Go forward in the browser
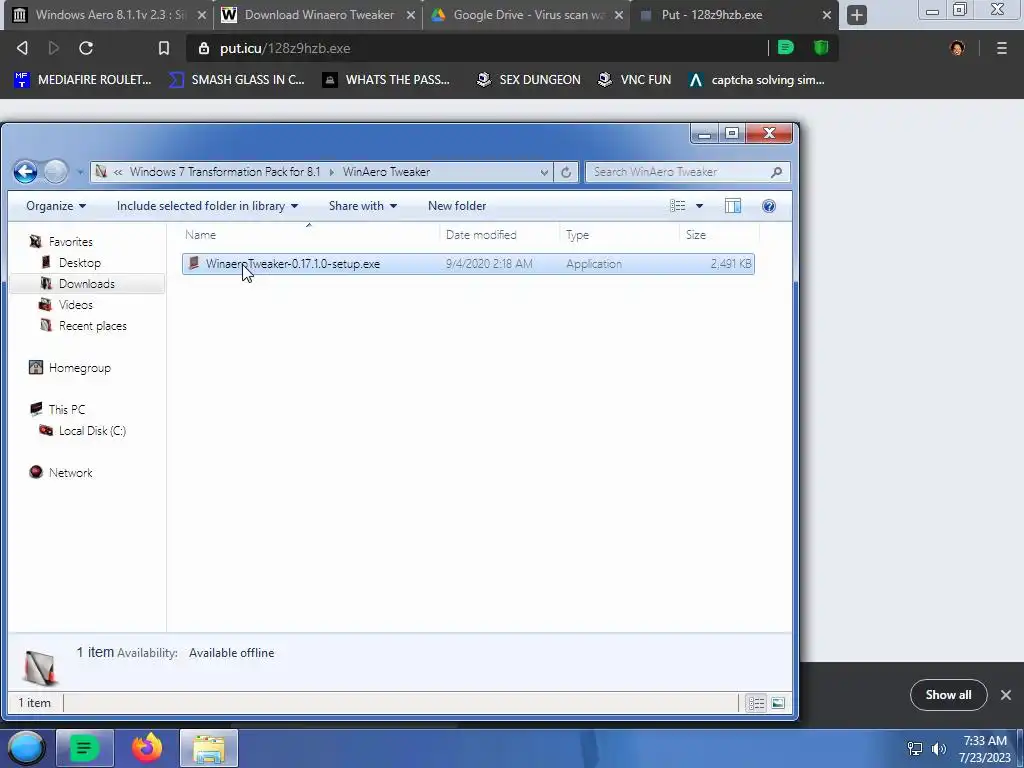 [54, 48]
